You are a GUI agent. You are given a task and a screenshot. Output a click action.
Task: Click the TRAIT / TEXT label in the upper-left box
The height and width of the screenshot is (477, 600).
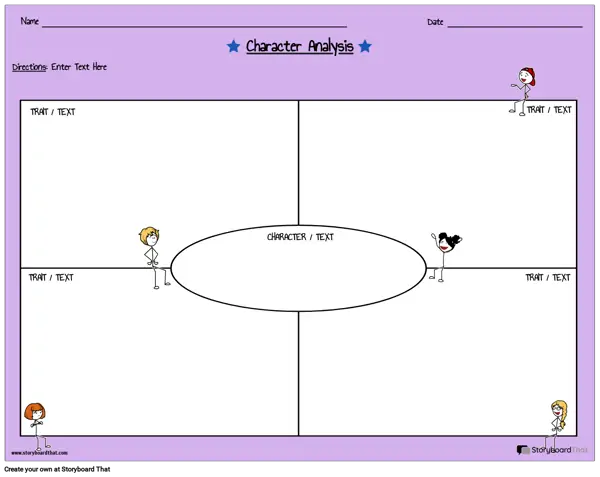(x=53, y=112)
